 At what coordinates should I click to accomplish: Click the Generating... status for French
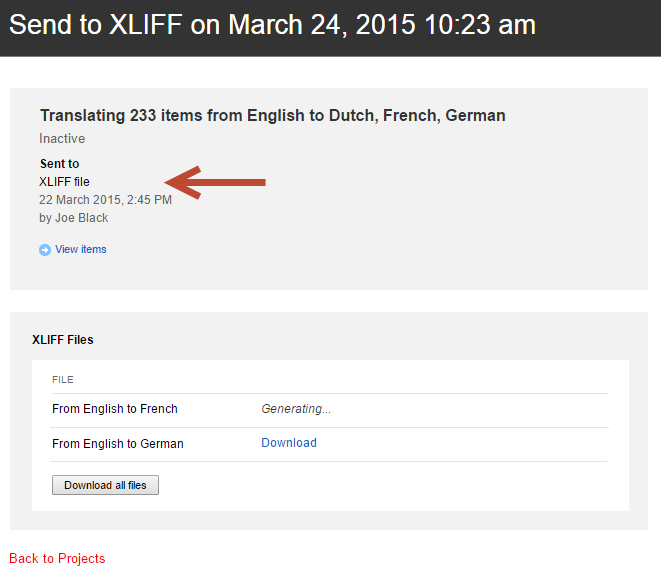[296, 409]
